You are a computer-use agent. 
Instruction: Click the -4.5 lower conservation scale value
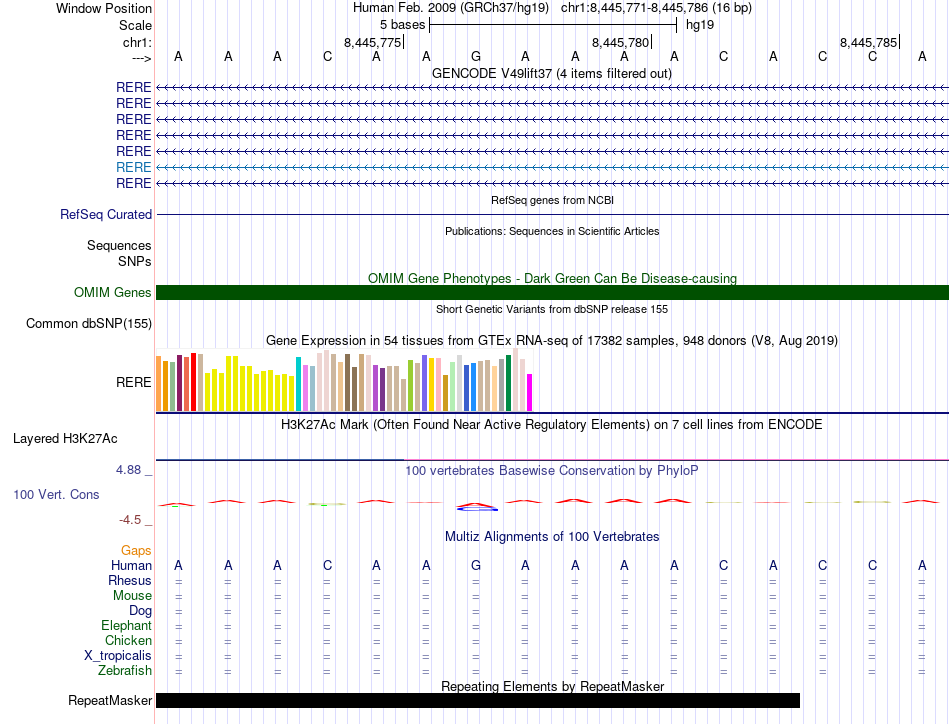(x=130, y=520)
